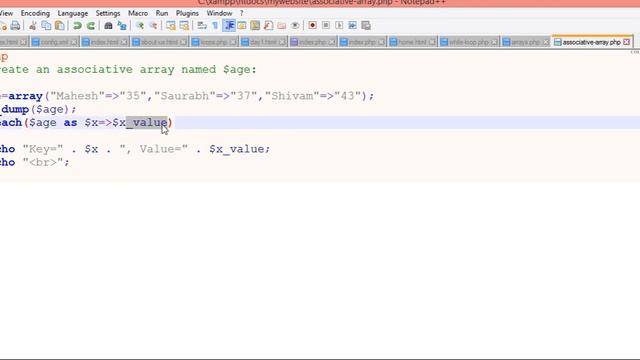The height and width of the screenshot is (360, 640).
Task: Click the Stop recording macro icon
Action: (326, 26)
